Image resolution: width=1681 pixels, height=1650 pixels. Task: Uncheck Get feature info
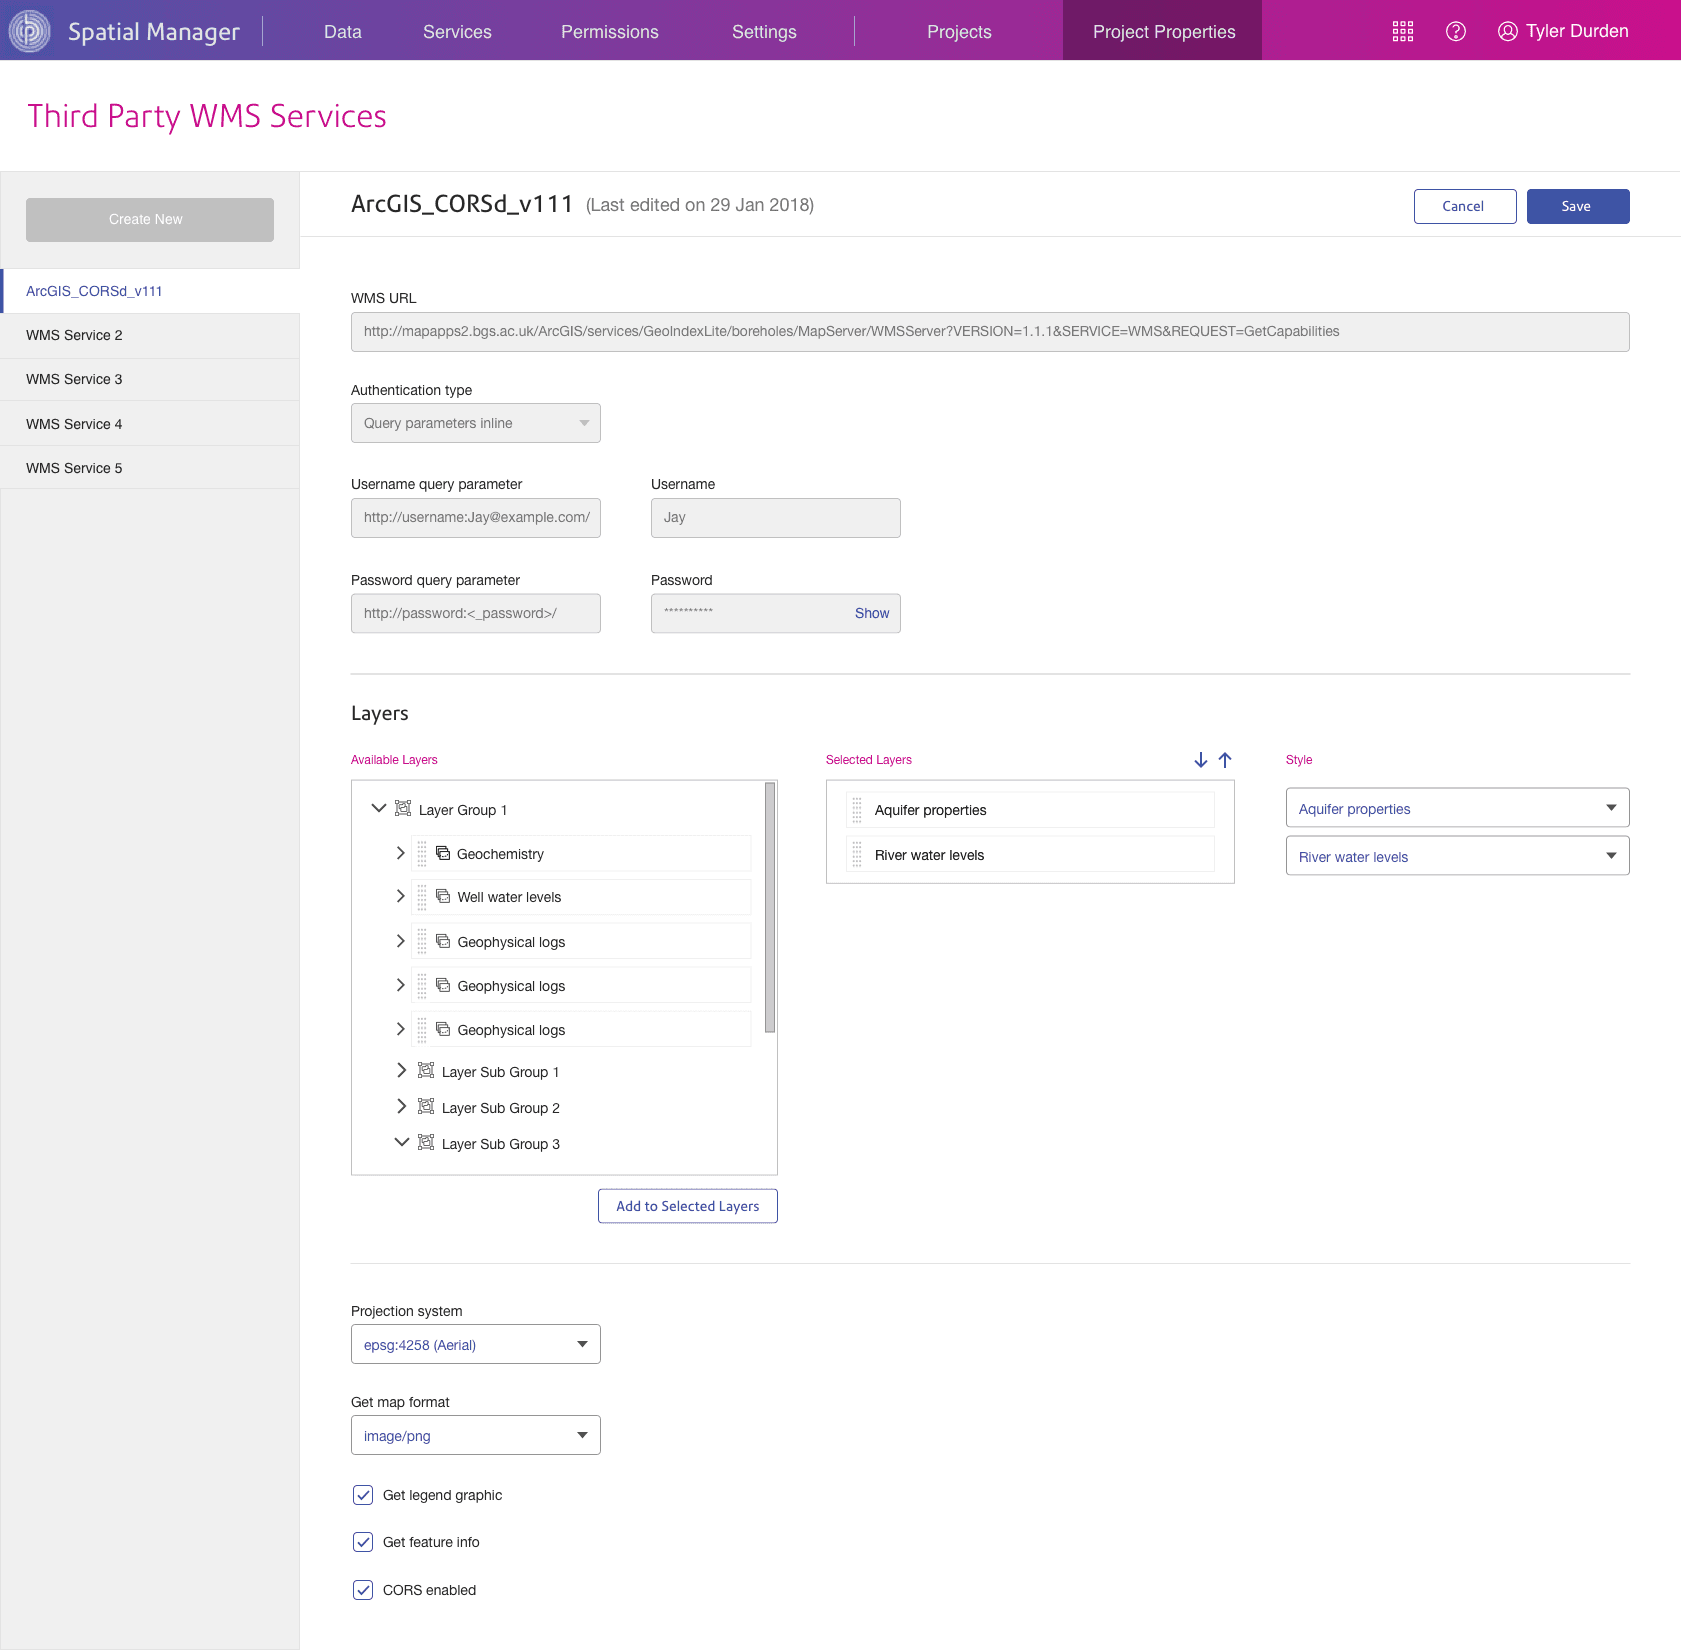362,1542
